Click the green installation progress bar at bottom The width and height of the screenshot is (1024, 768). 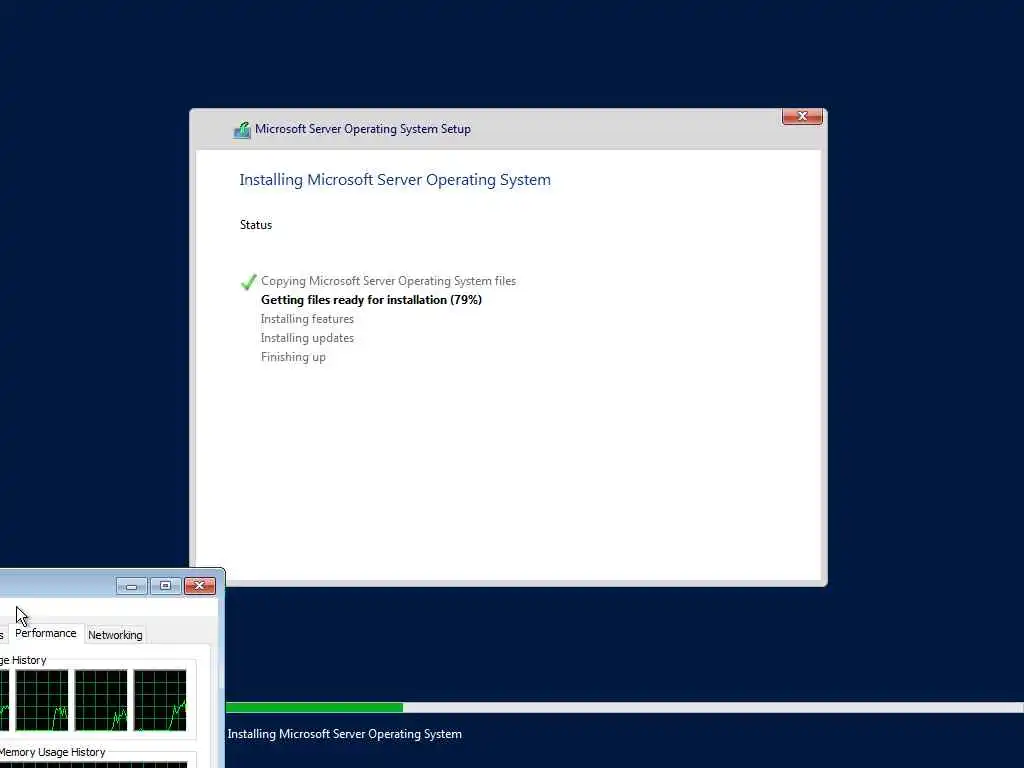tap(624, 707)
